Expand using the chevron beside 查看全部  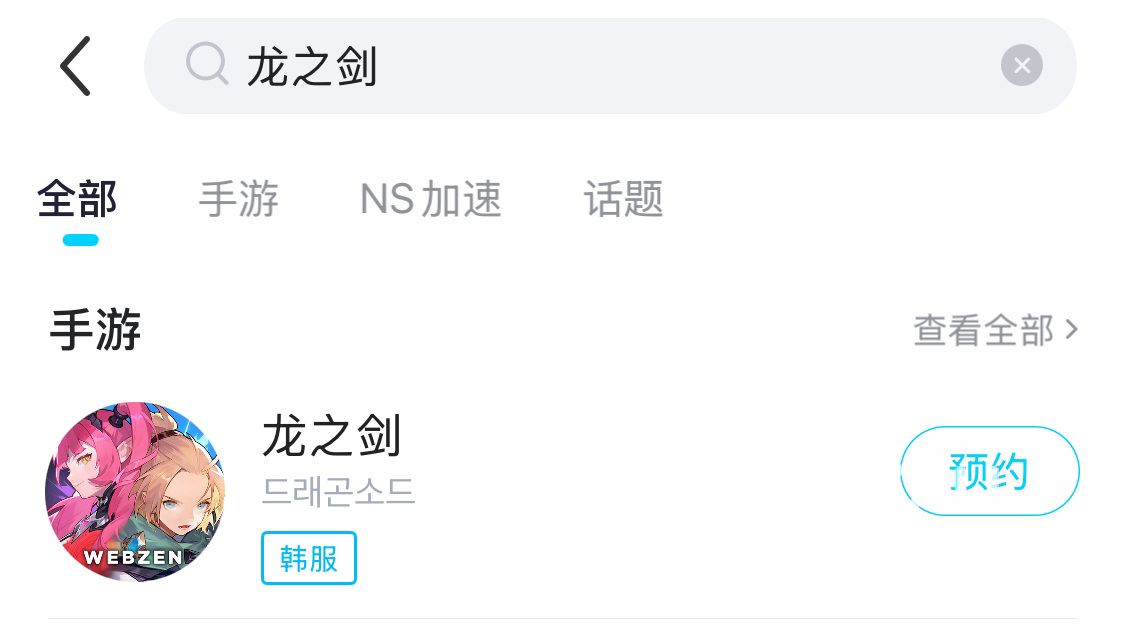pyautogui.click(x=1072, y=329)
